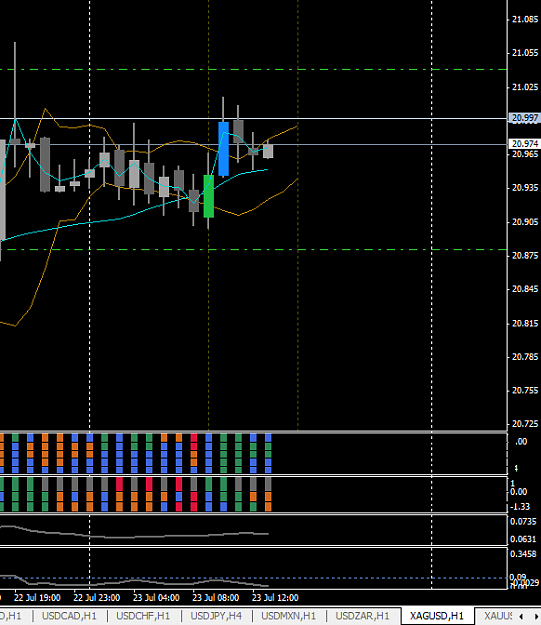This screenshot has width=541, height=625.
Task: Select the green bullish candlestick
Action: click(209, 196)
